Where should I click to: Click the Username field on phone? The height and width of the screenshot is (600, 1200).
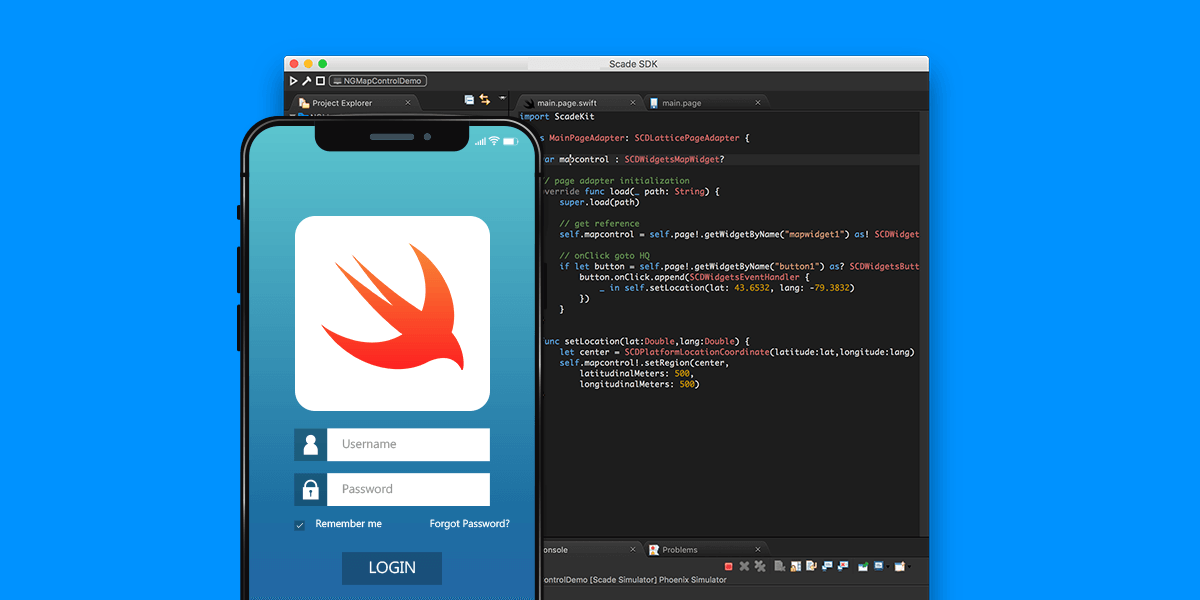coord(408,444)
